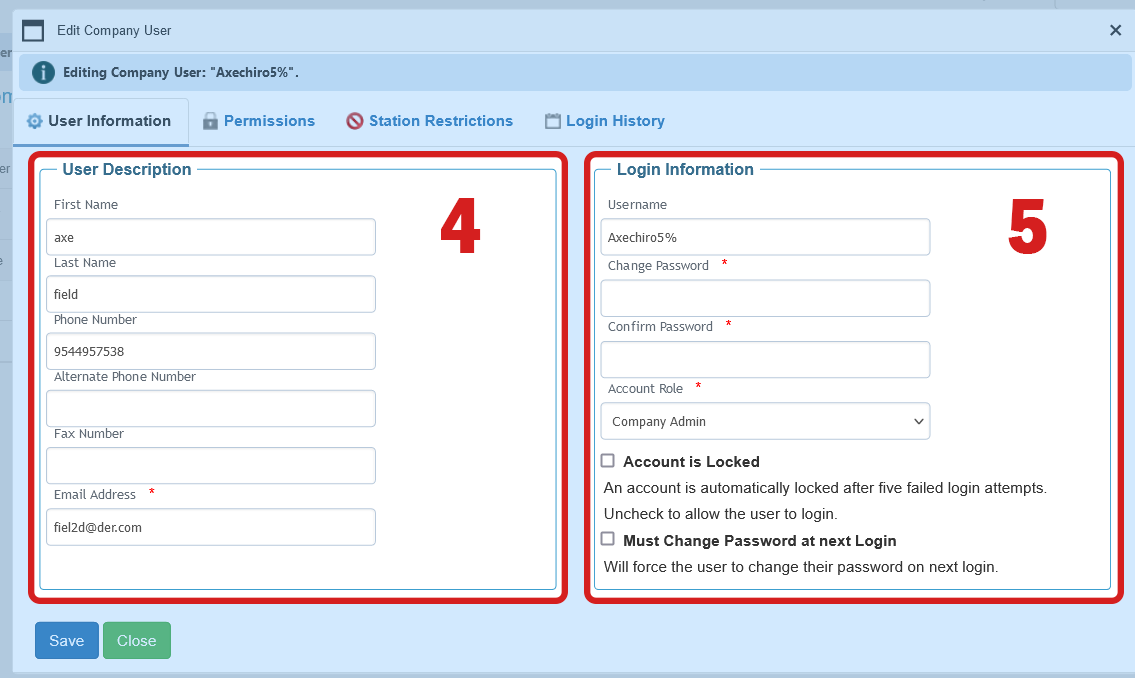
Task: Click the Change Password field
Action: coord(764,298)
